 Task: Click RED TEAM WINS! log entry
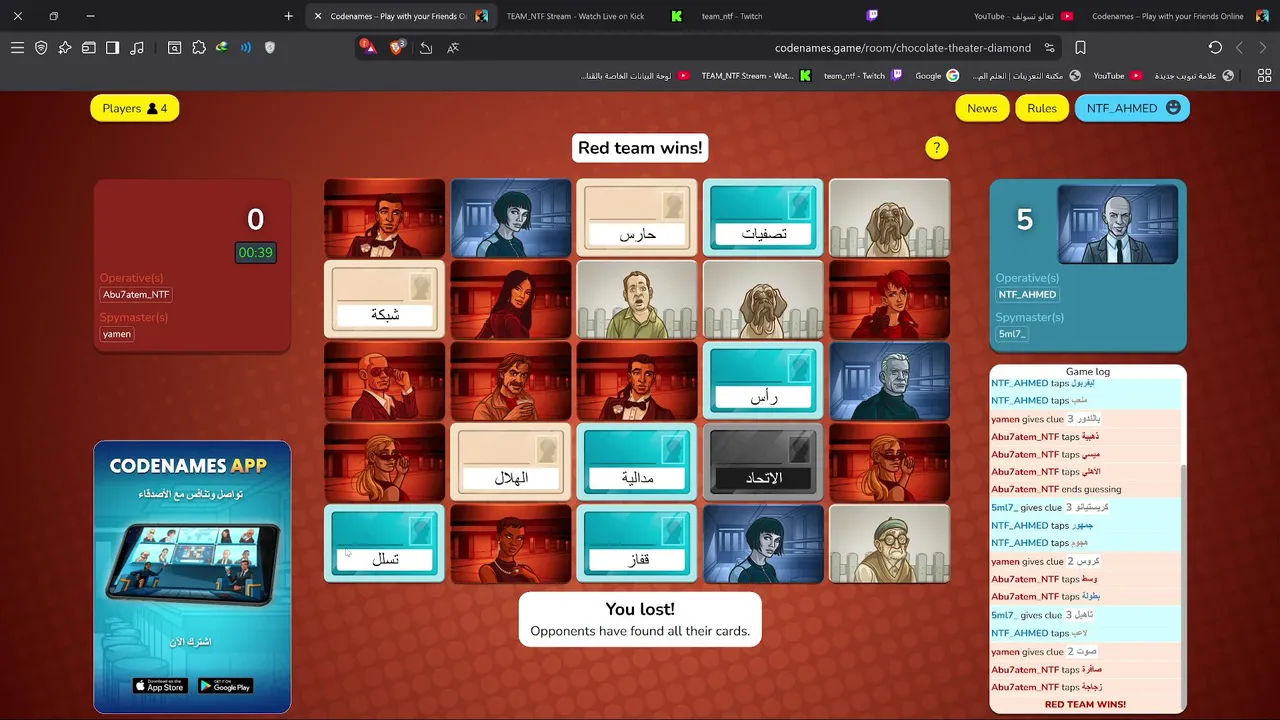1085,704
